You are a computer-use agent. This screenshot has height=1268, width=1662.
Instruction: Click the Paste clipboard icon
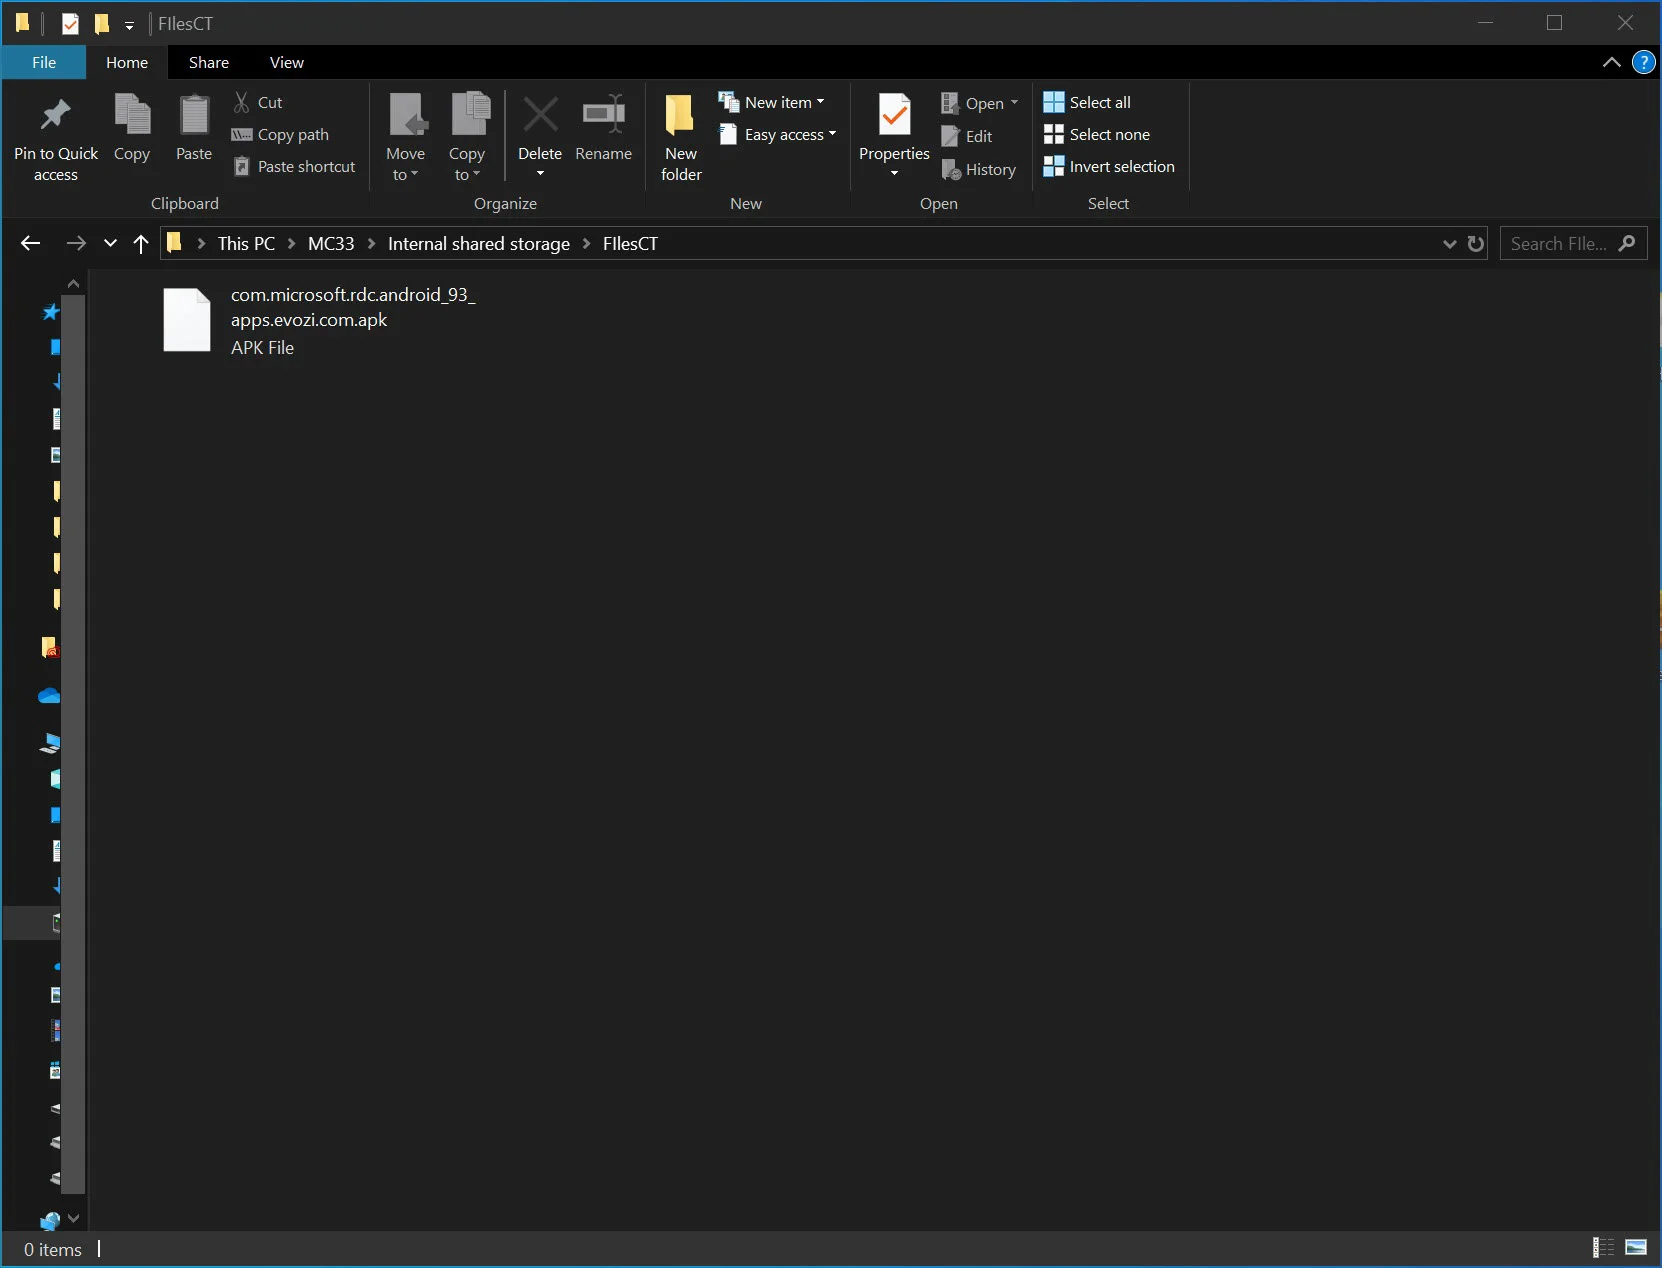pyautogui.click(x=194, y=117)
